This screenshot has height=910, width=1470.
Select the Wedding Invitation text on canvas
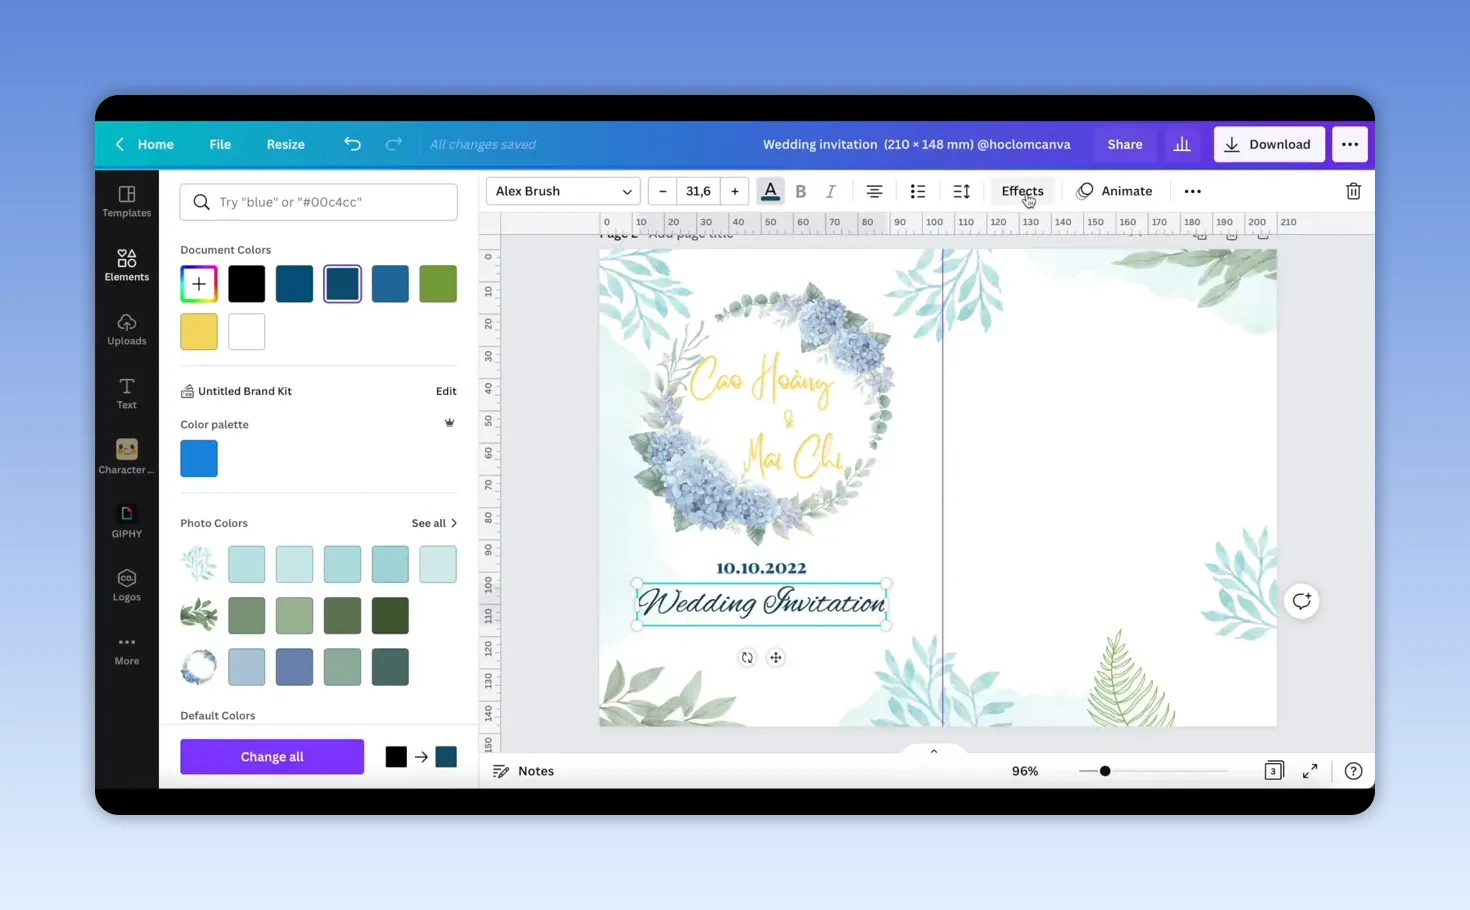click(762, 604)
